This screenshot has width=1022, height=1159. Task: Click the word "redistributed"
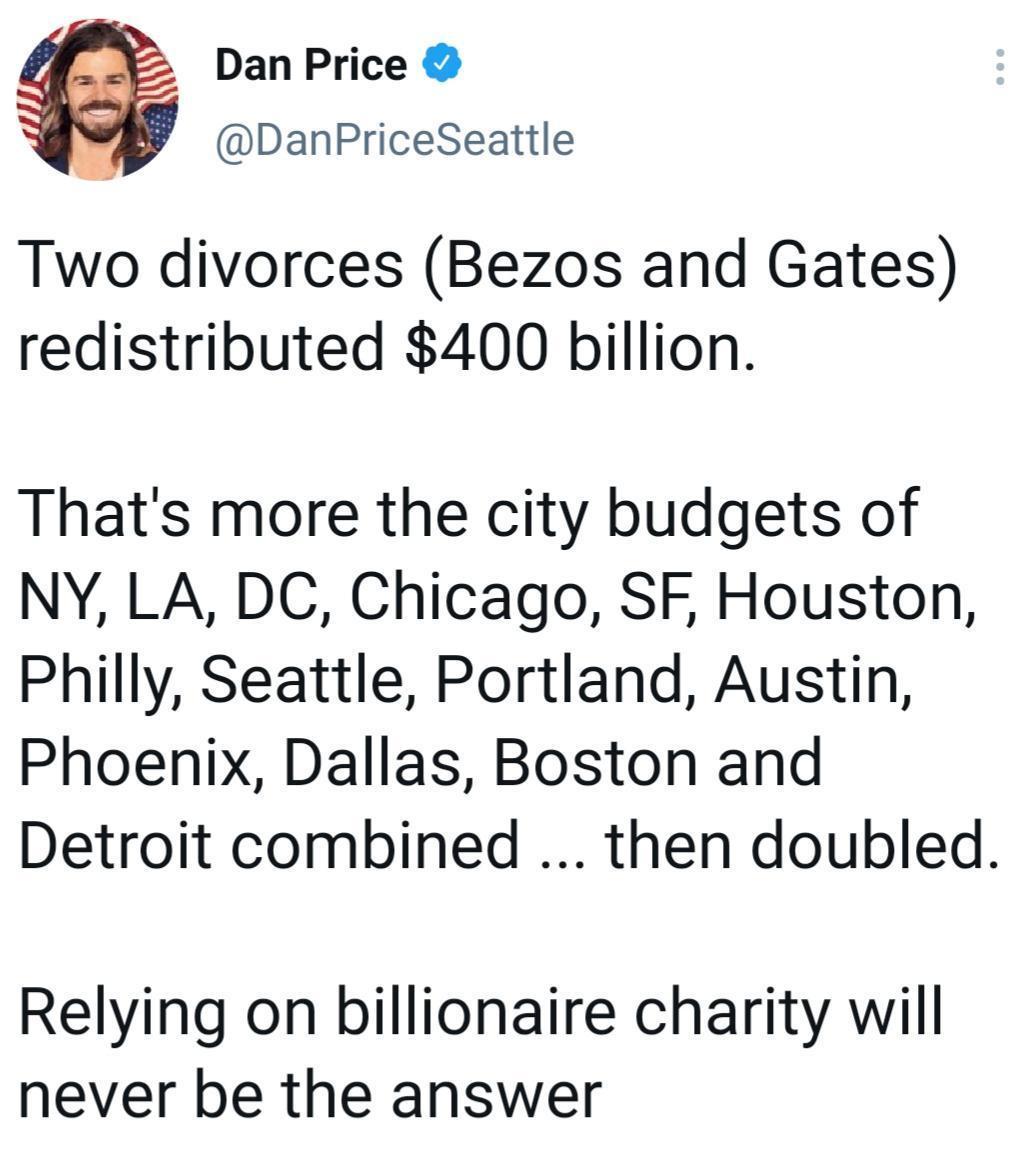[x=201, y=348]
